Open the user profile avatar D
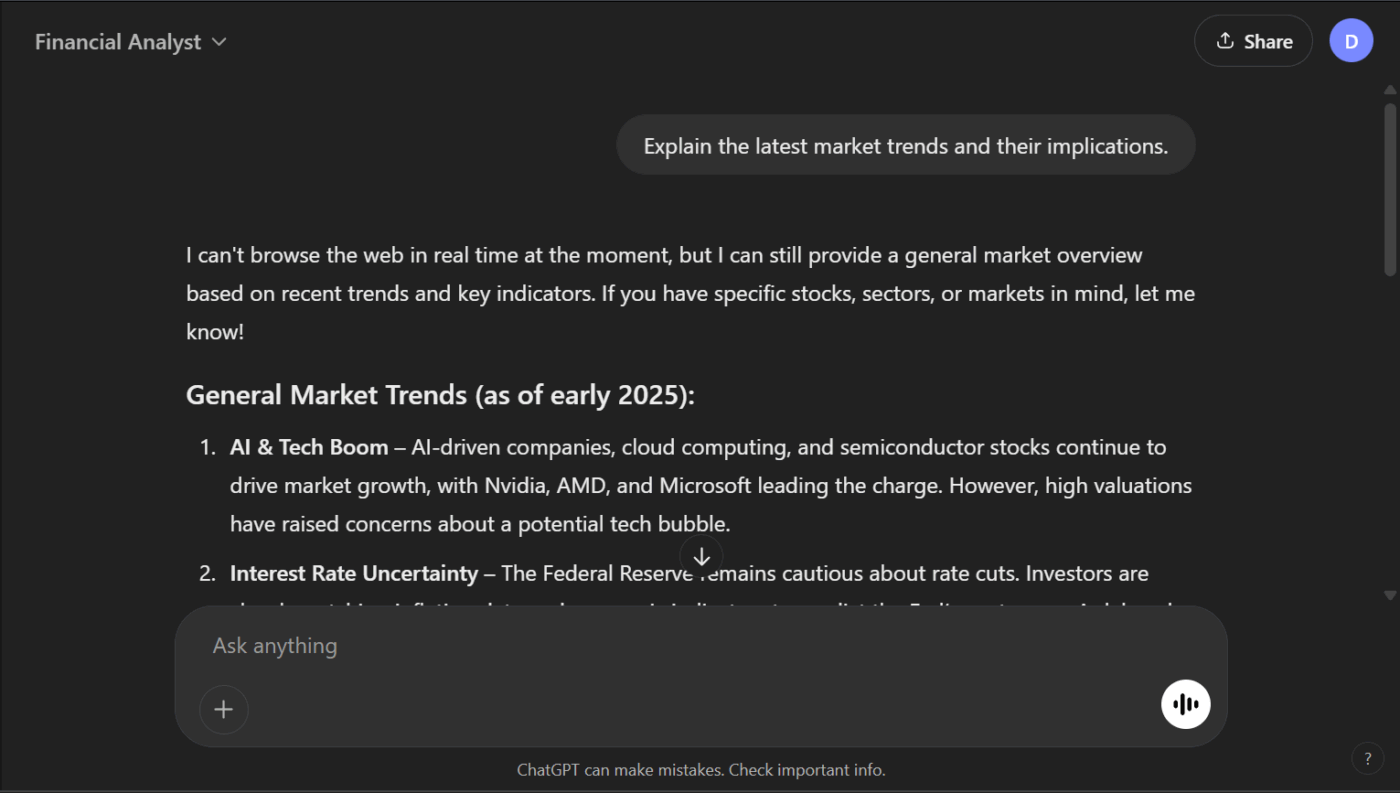Screen dimensions: 1400x793 point(1351,41)
